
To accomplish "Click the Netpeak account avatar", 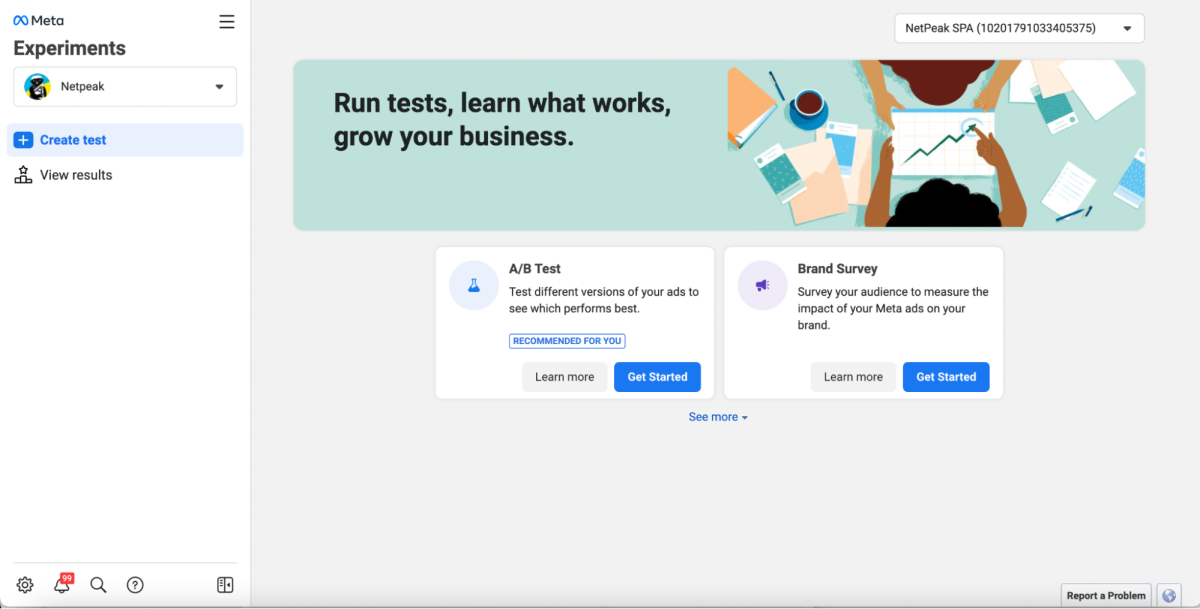I will 38,87.
